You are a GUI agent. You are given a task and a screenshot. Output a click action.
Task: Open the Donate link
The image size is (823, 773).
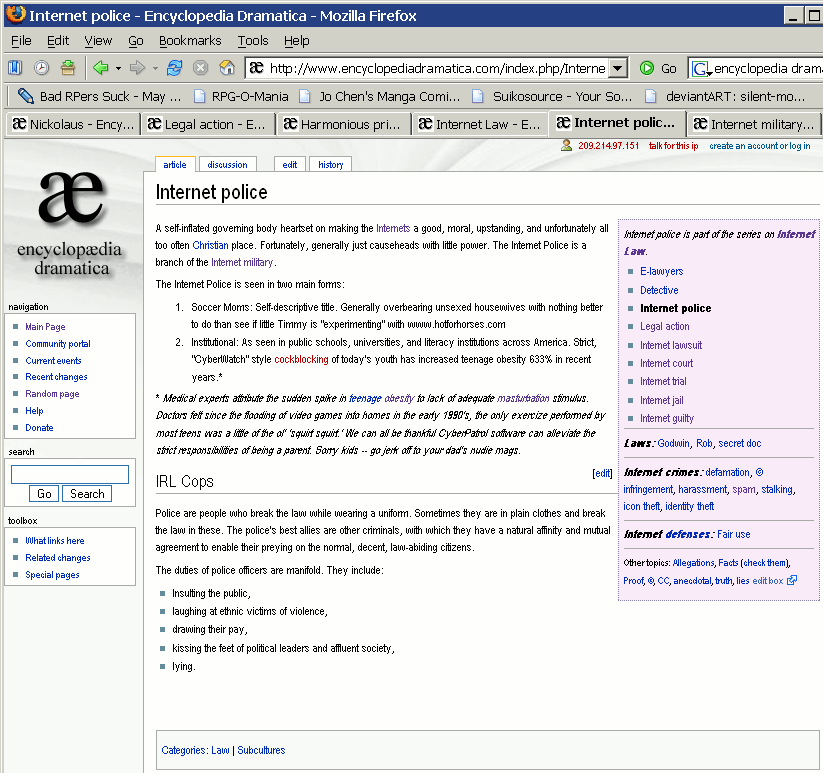[39, 428]
